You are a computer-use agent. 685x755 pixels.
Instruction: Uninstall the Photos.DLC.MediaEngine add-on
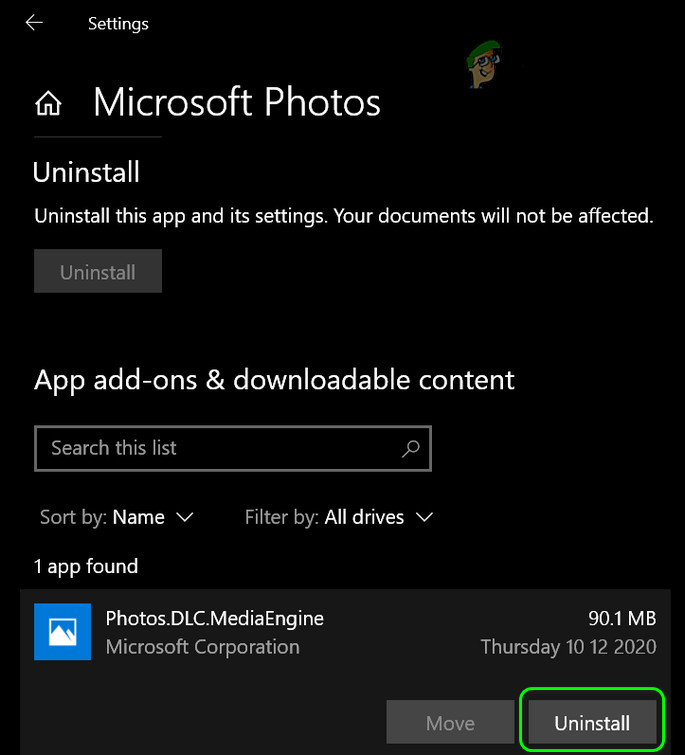point(593,723)
